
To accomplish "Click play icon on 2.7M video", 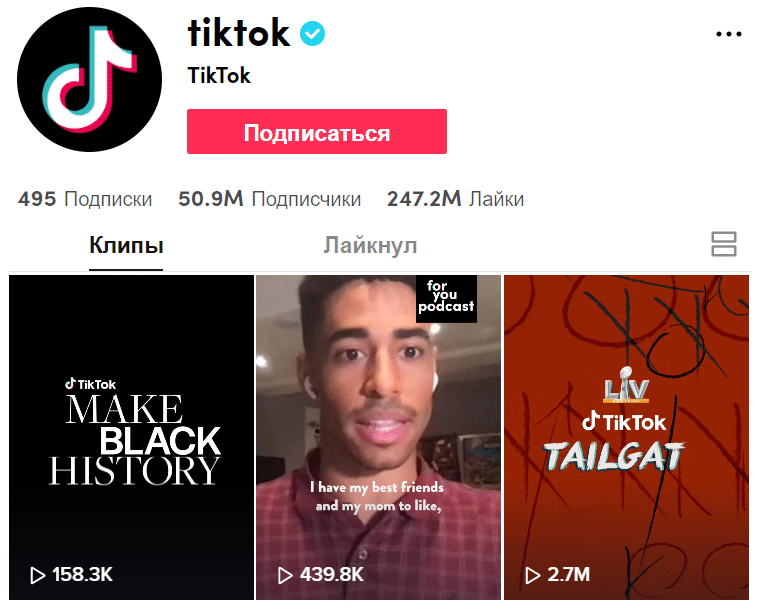I will pos(532,575).
